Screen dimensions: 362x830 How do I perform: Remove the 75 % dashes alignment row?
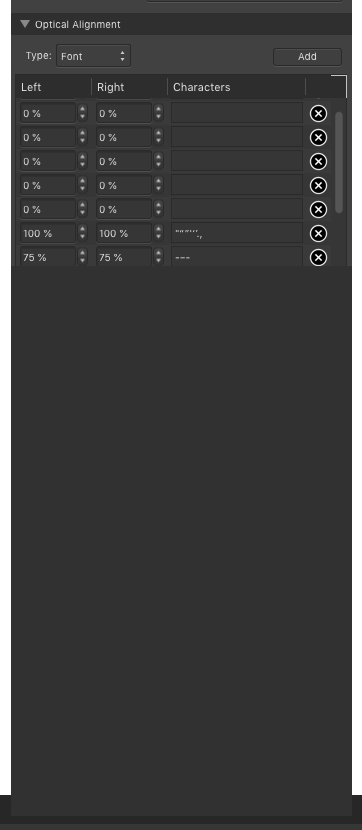318,257
